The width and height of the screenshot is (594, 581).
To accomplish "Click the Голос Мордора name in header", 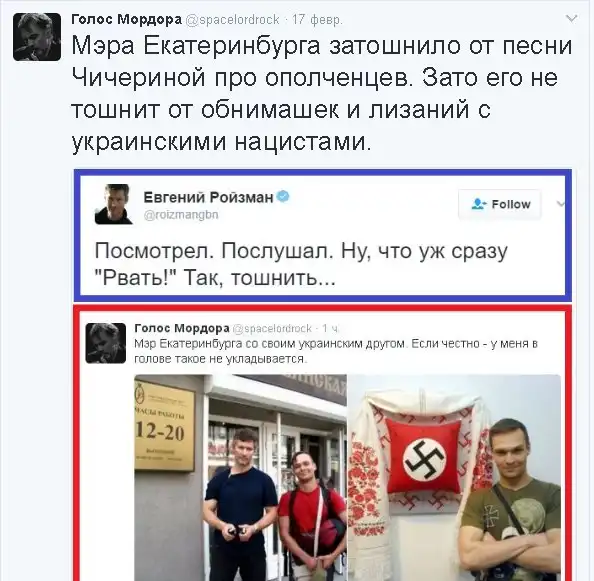I will tap(127, 19).
